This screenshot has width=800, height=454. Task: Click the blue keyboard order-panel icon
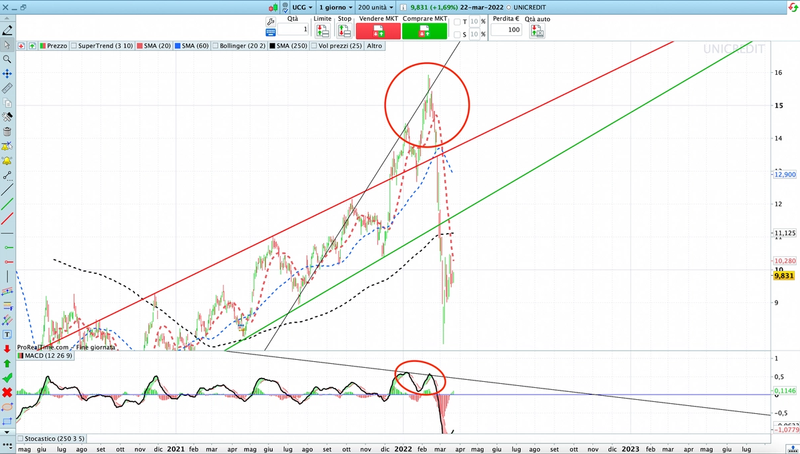pyautogui.click(x=270, y=32)
